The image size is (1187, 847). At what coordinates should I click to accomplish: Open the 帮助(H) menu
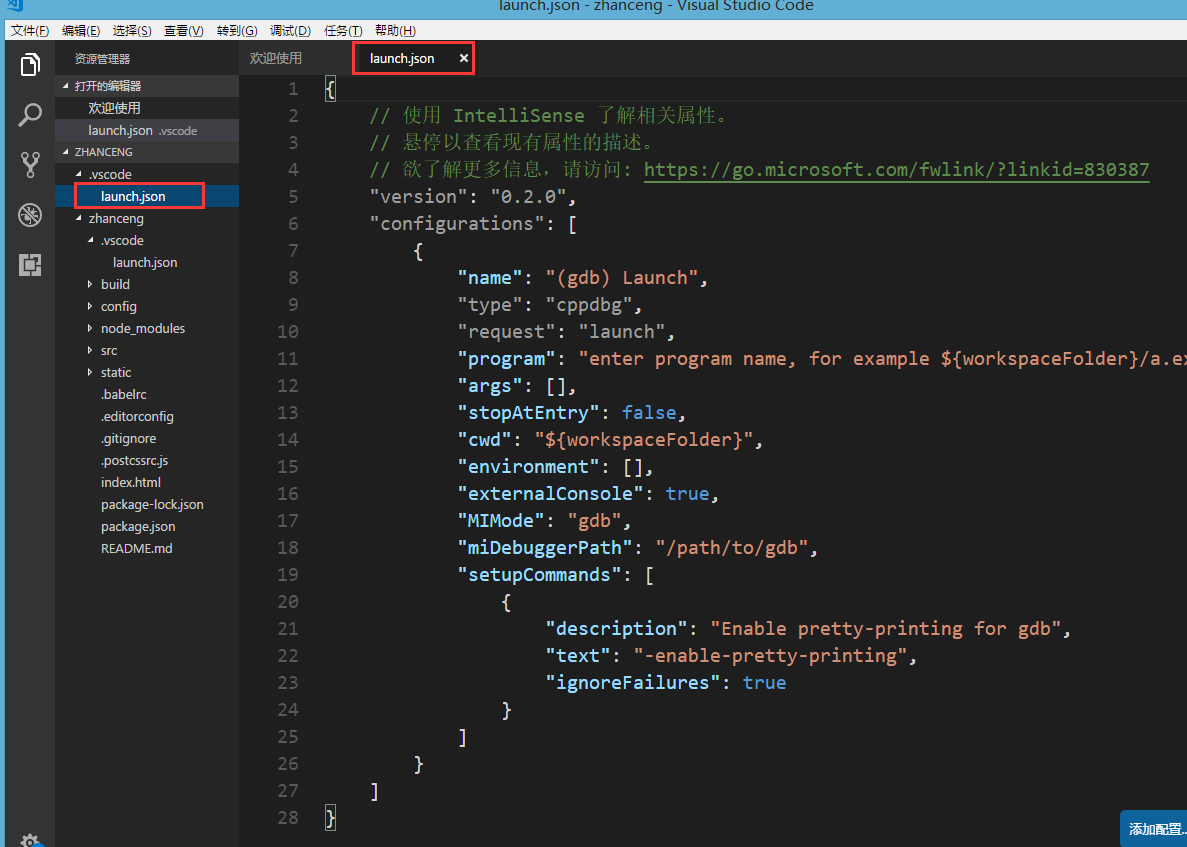[395, 30]
